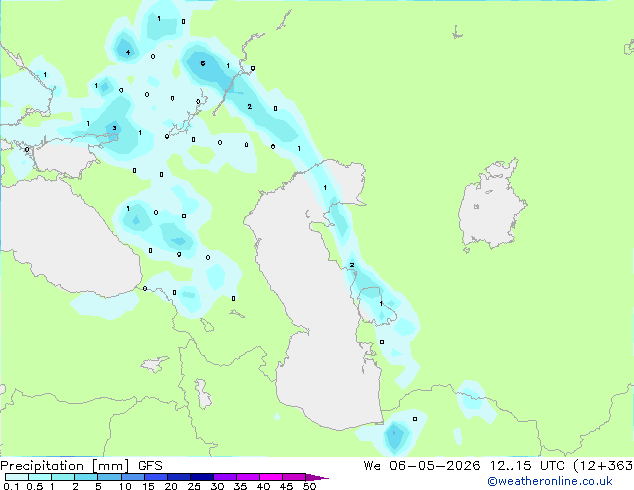Screen dimensions: 634x490
Task: Pick the 15–20 mm legend color swatch
Action: coord(155,477)
